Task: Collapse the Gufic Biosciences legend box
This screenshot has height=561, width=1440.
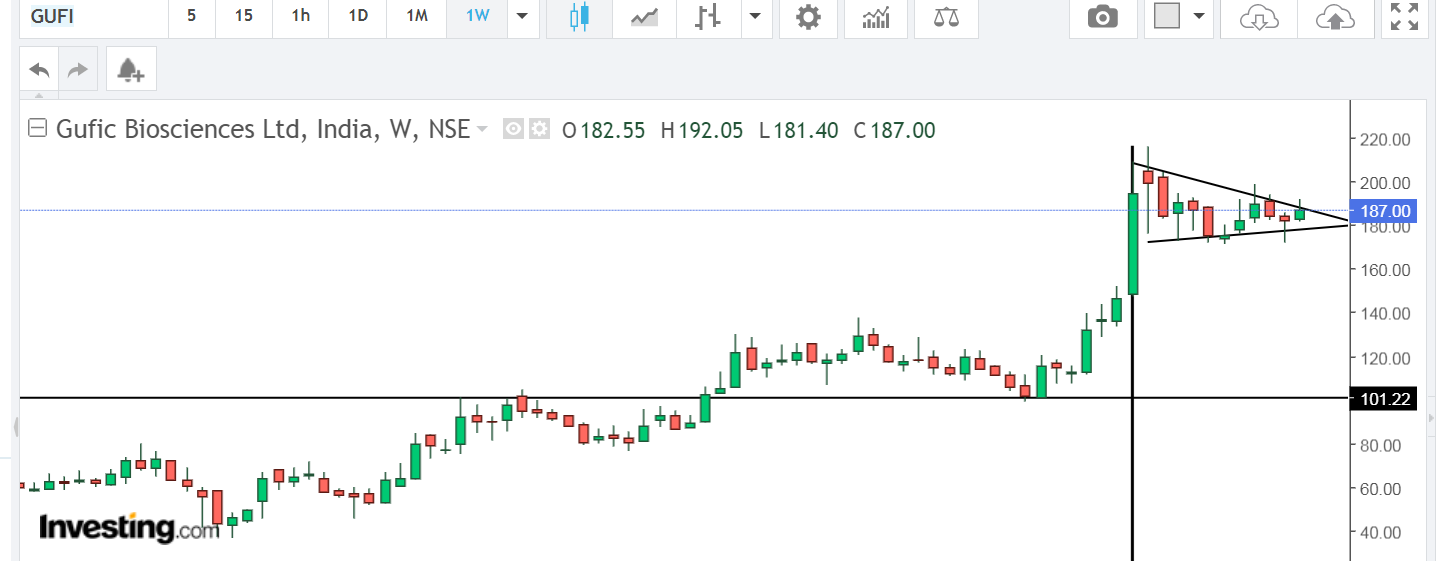Action: [38, 129]
